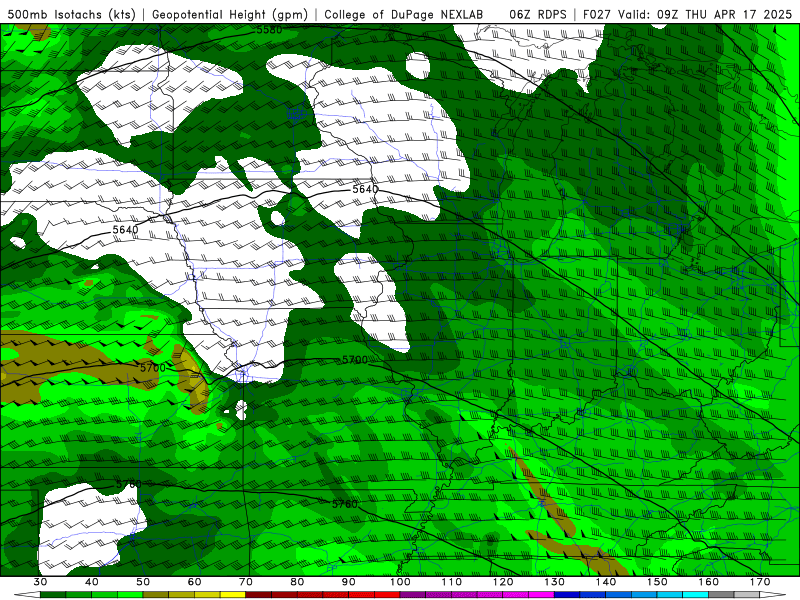
Task: Click the dark blue colorbar swatch at 130
Action: (x=567, y=595)
